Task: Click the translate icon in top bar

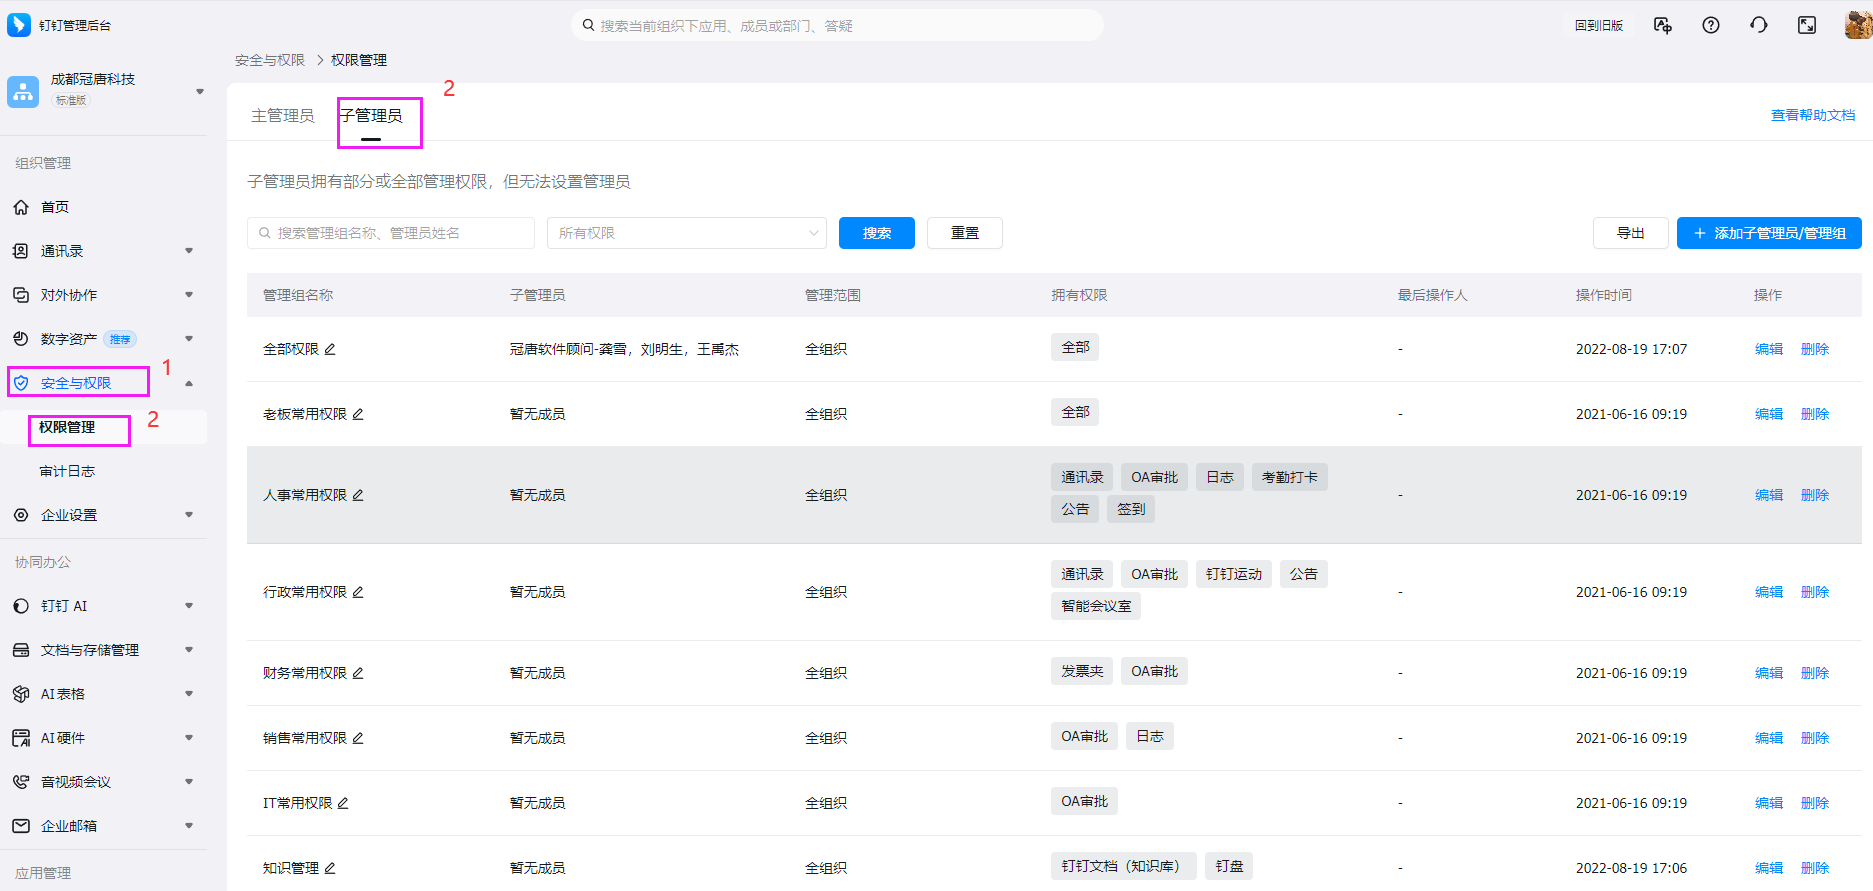Action: (1662, 25)
